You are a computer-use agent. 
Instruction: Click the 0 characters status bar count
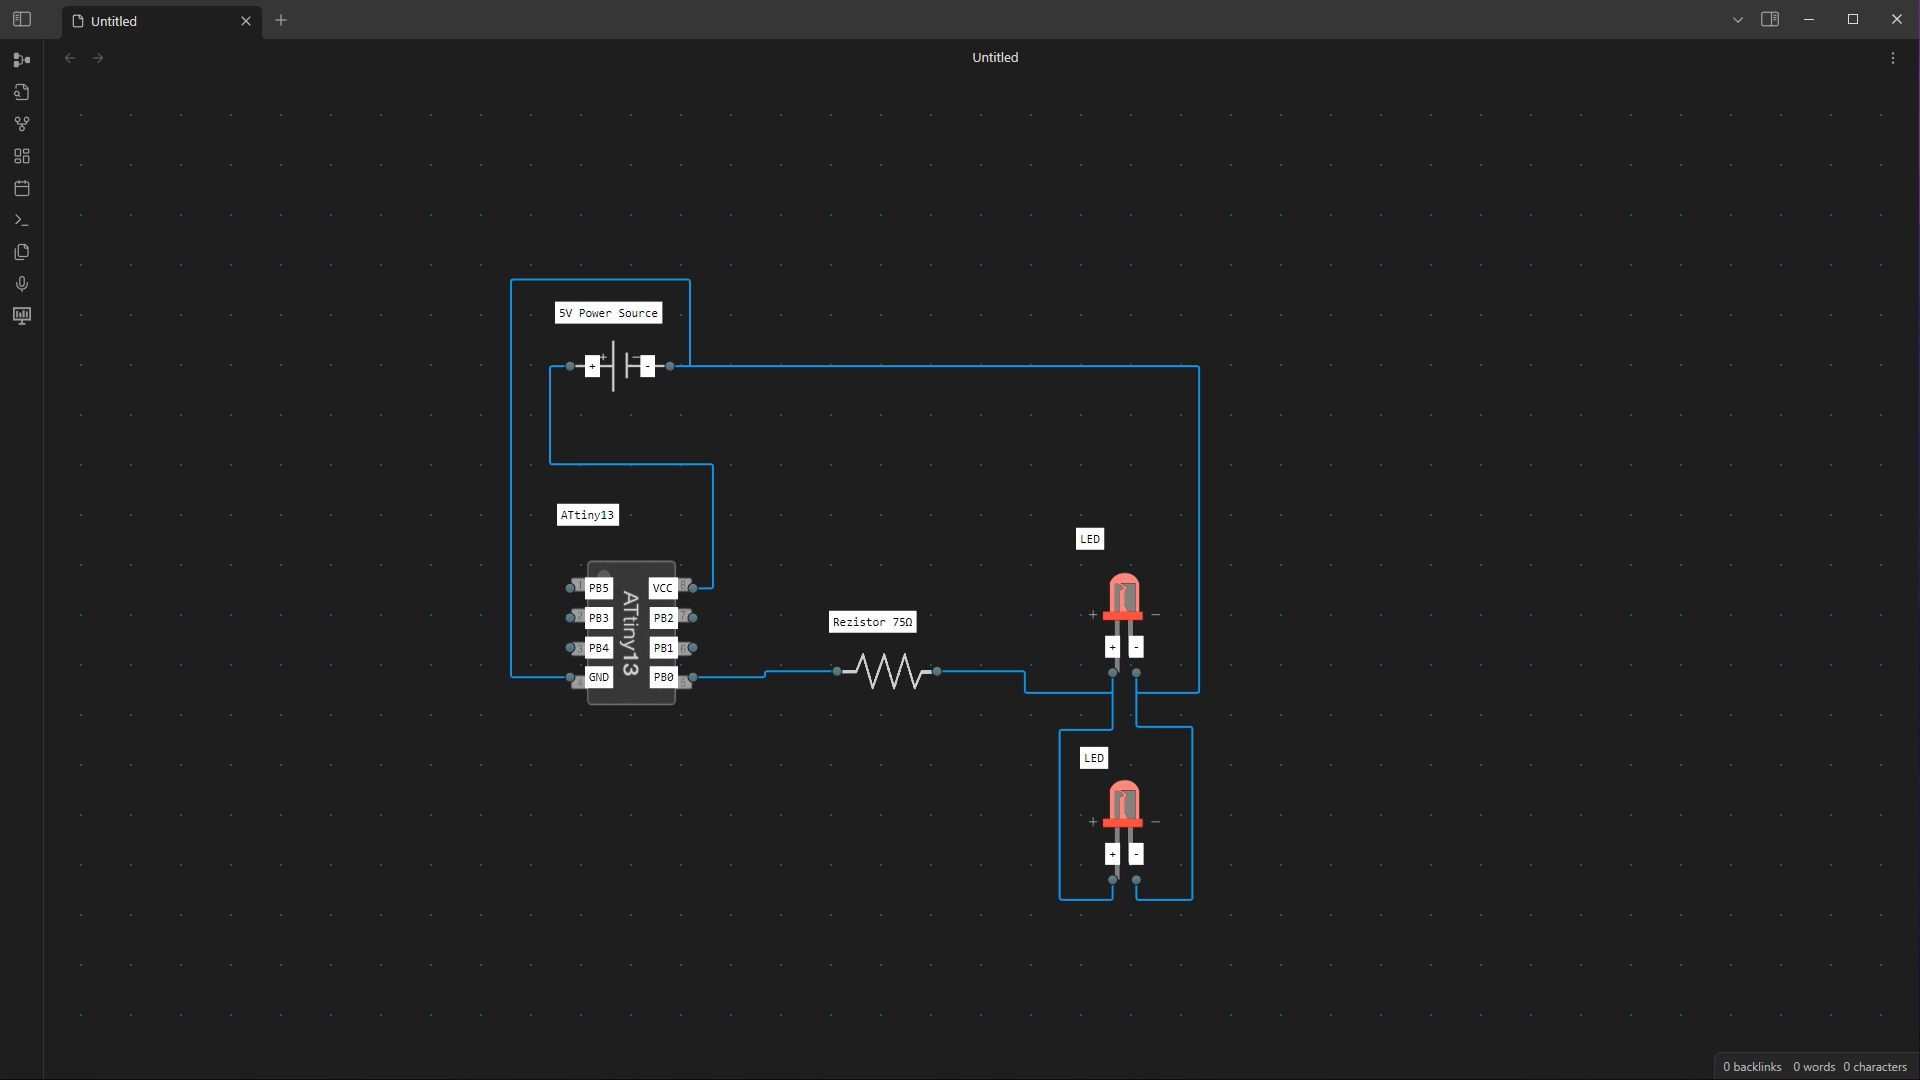coord(1875,1067)
